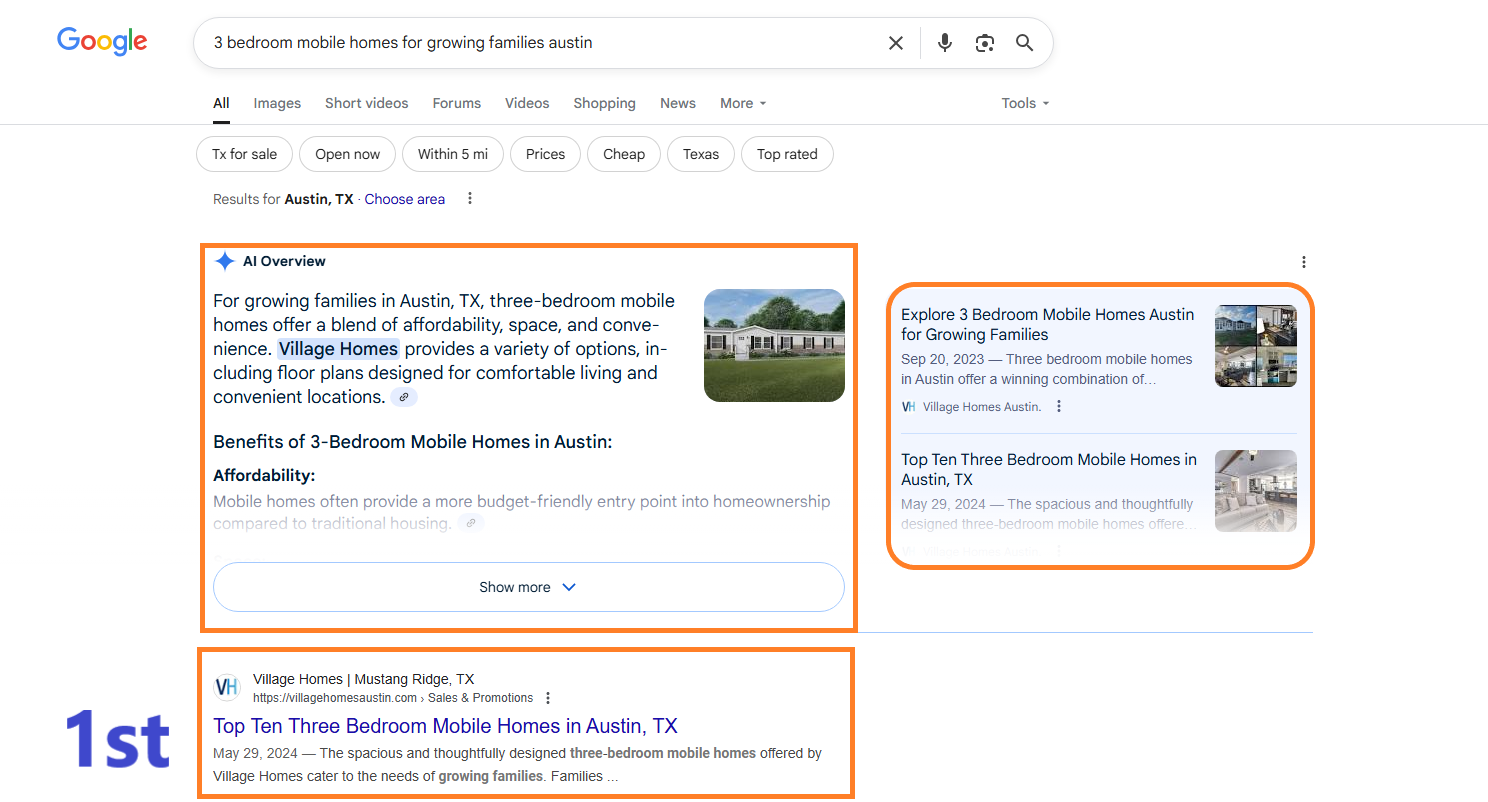Viewport: 1488px width, 802px height.
Task: Switch to the Shopping tab
Action: pyautogui.click(x=604, y=103)
